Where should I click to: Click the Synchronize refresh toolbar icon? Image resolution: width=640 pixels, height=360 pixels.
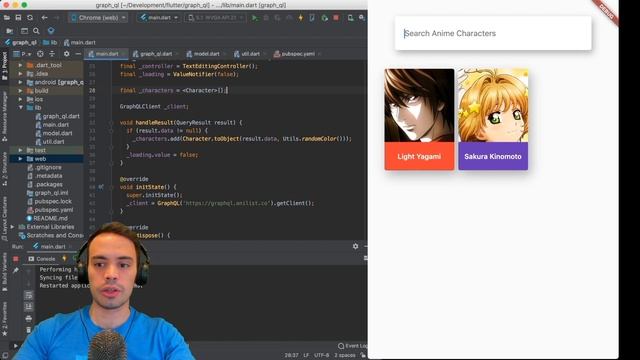[x=30, y=18]
